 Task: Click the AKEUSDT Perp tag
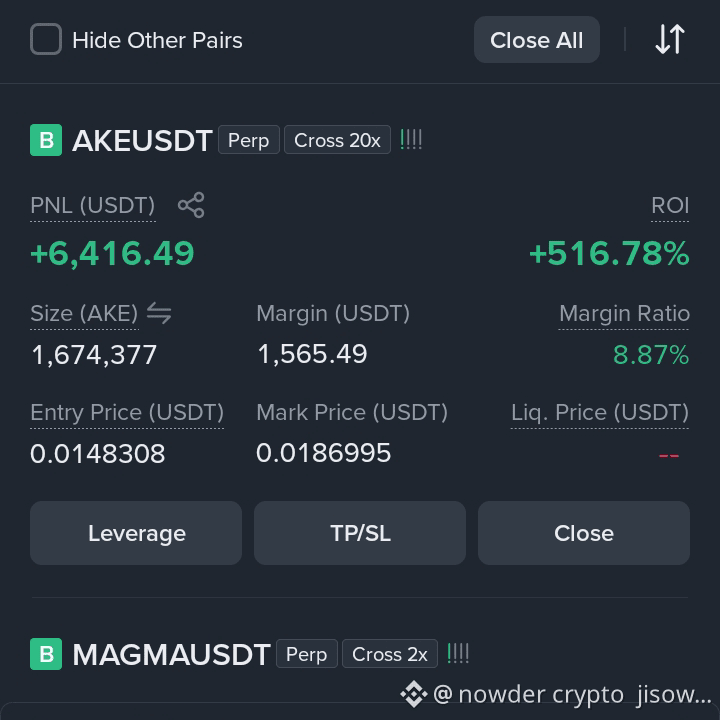[x=248, y=140]
